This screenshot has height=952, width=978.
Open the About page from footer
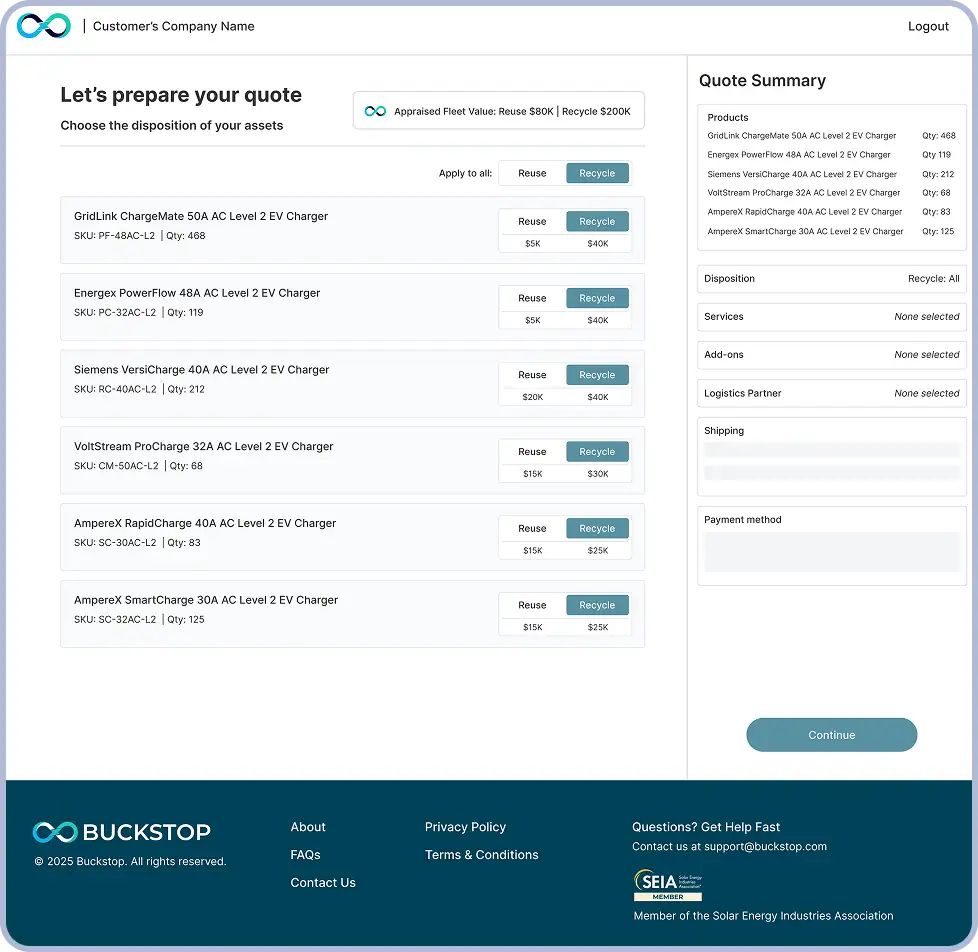[308, 827]
